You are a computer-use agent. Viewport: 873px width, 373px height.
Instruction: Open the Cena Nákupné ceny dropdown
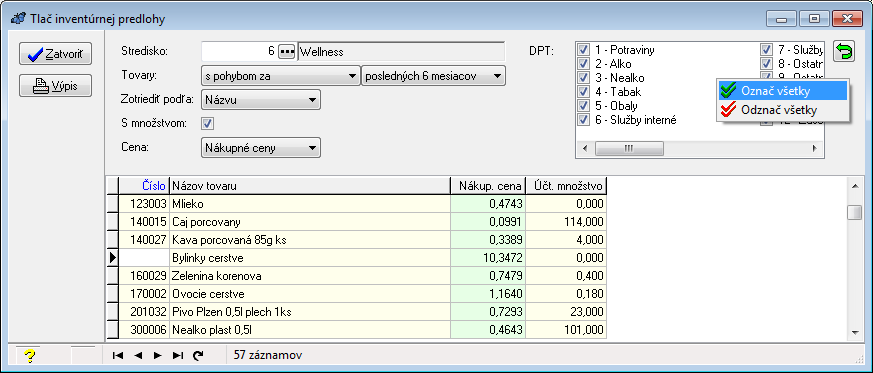[x=261, y=148]
